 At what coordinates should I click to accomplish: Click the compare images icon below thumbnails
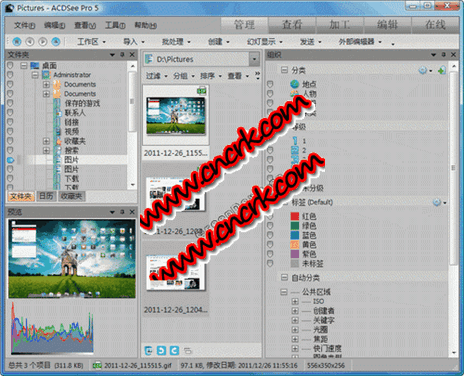(188, 351)
